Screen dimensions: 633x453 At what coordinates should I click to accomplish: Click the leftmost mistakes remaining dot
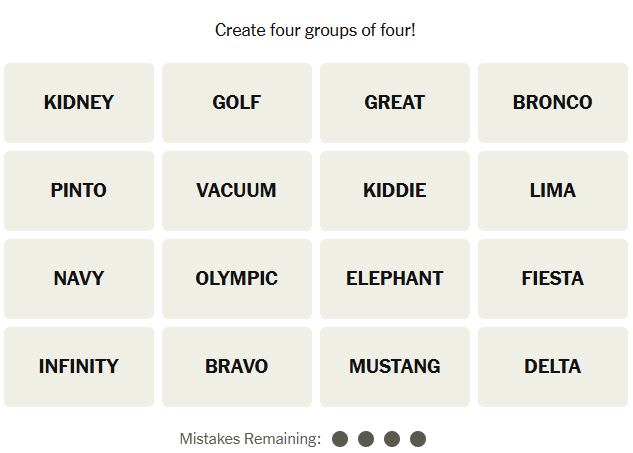pos(340,439)
